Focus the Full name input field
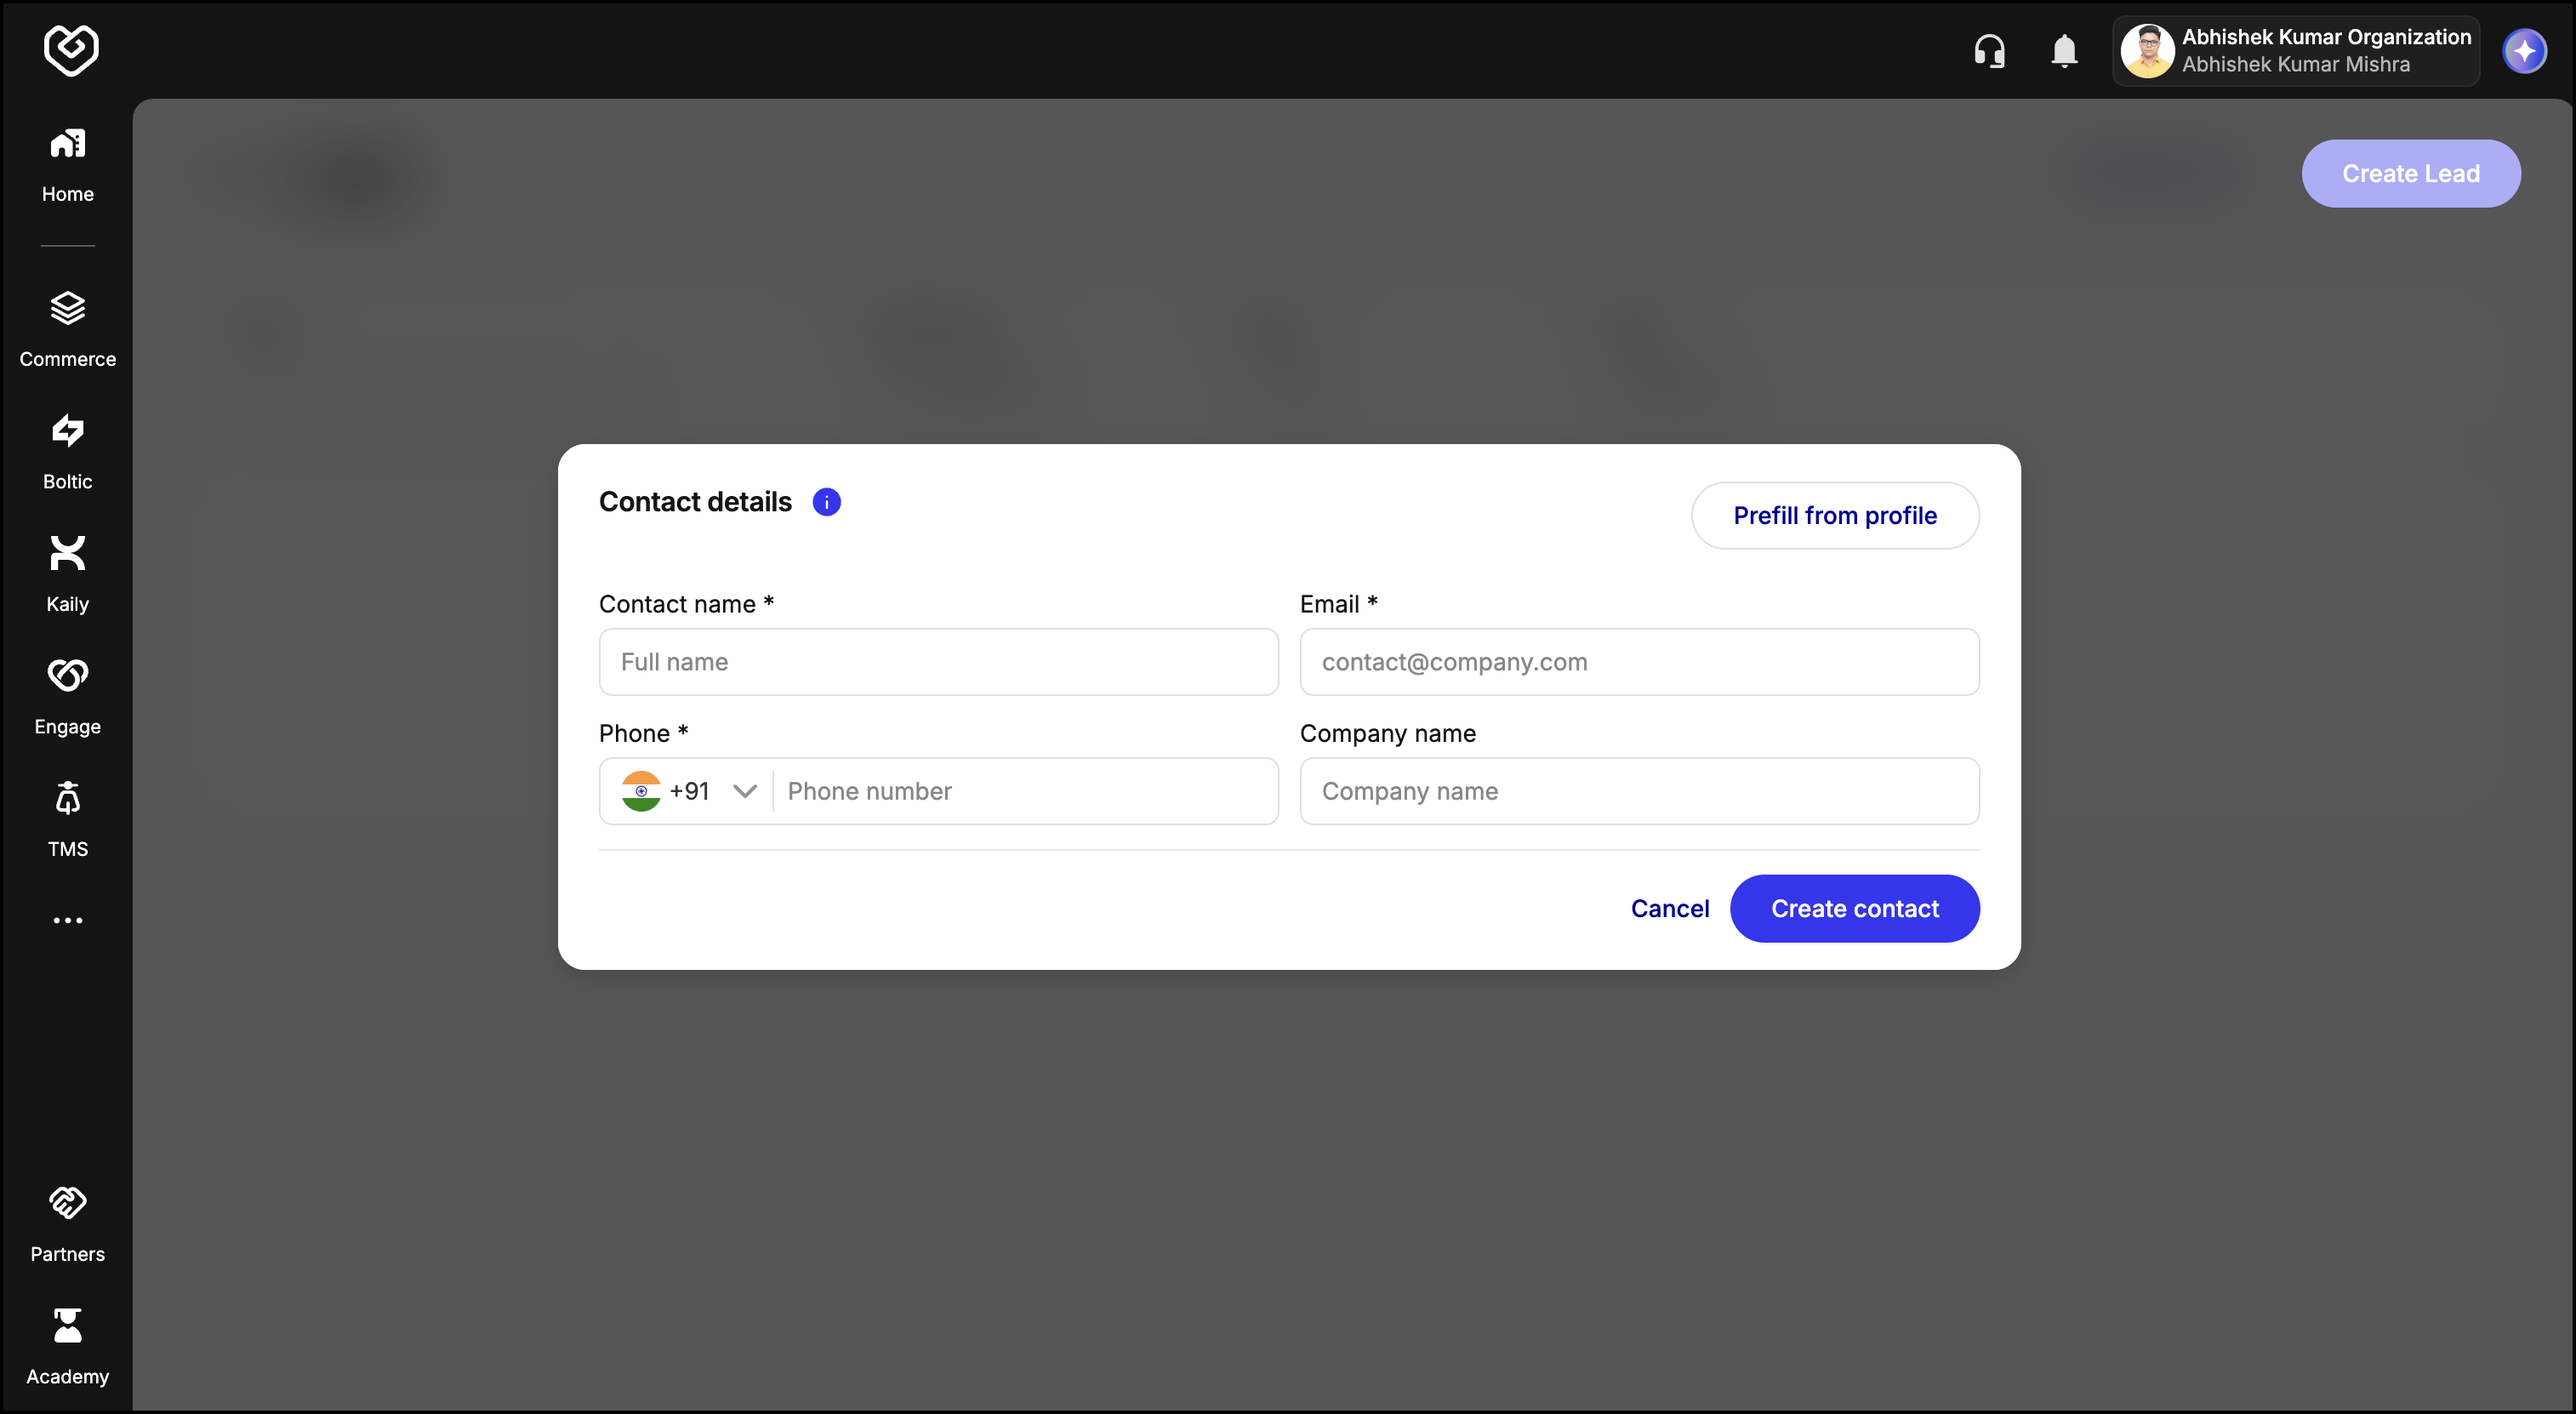The width and height of the screenshot is (2576, 1414). tap(938, 662)
